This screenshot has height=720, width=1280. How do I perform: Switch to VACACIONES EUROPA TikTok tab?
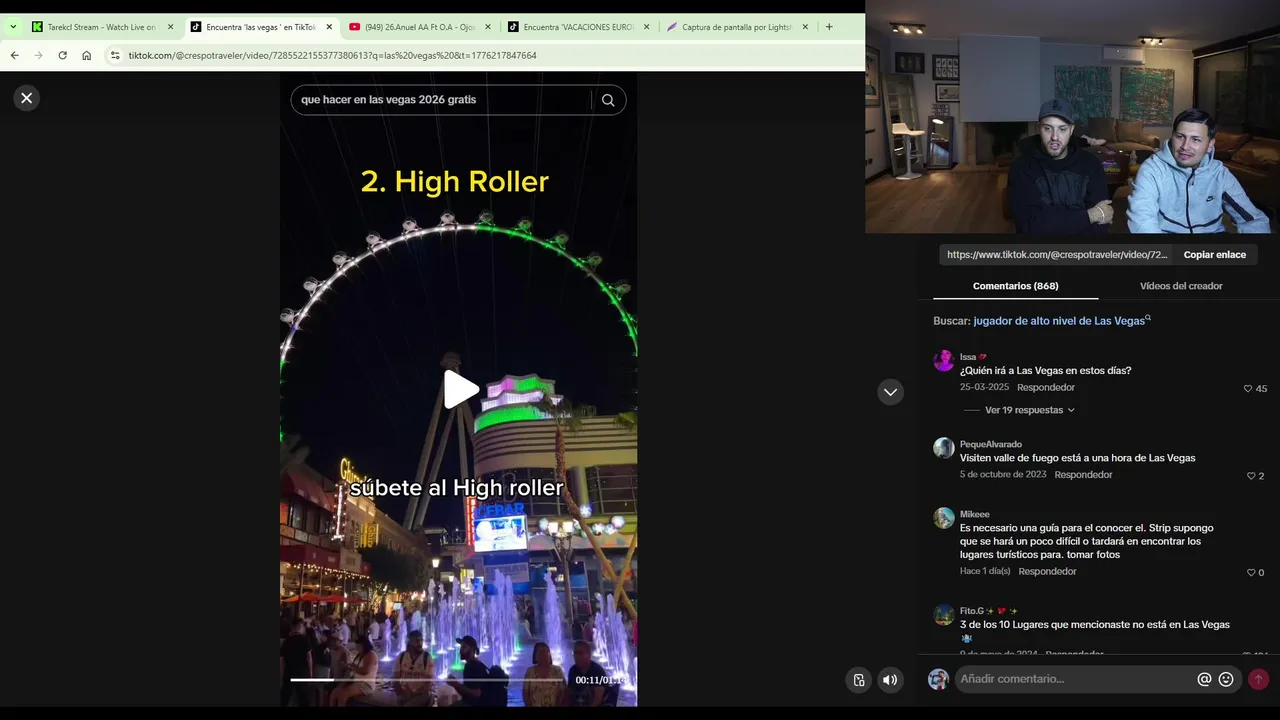tap(578, 27)
